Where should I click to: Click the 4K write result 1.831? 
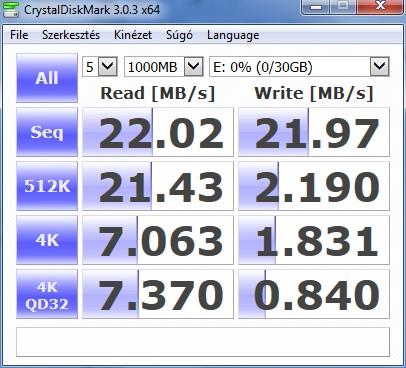[314, 240]
